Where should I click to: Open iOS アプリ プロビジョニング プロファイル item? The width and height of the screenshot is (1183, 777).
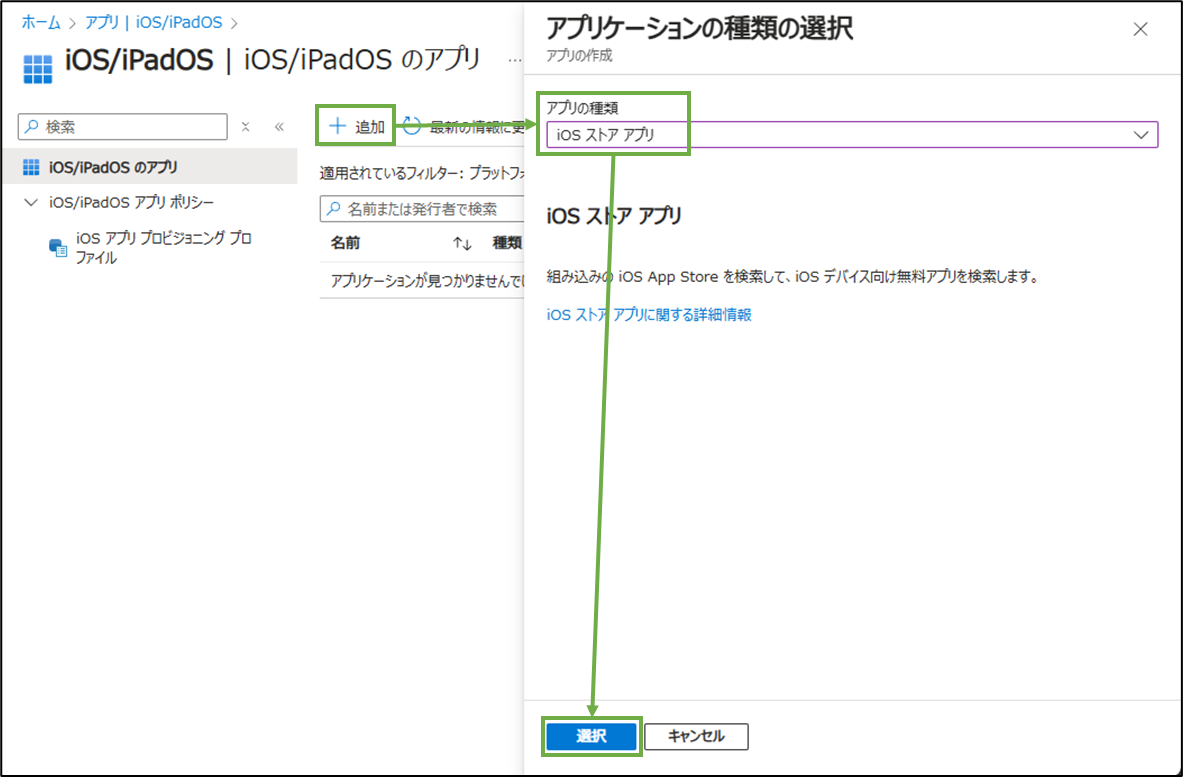coord(163,247)
